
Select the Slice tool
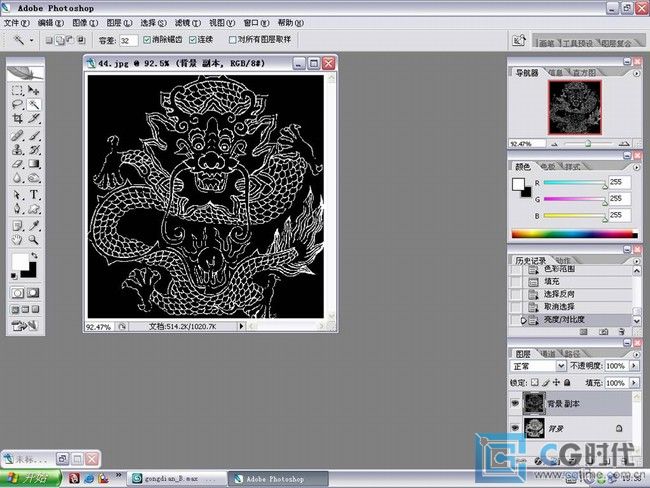point(34,119)
